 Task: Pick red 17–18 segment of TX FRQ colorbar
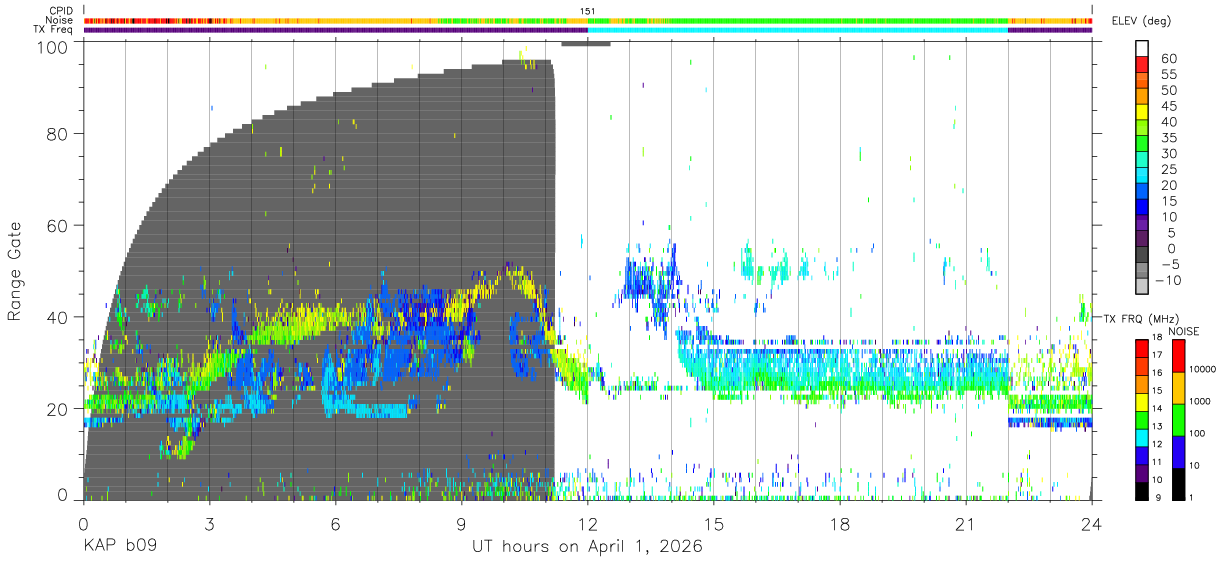[x=1142, y=348]
